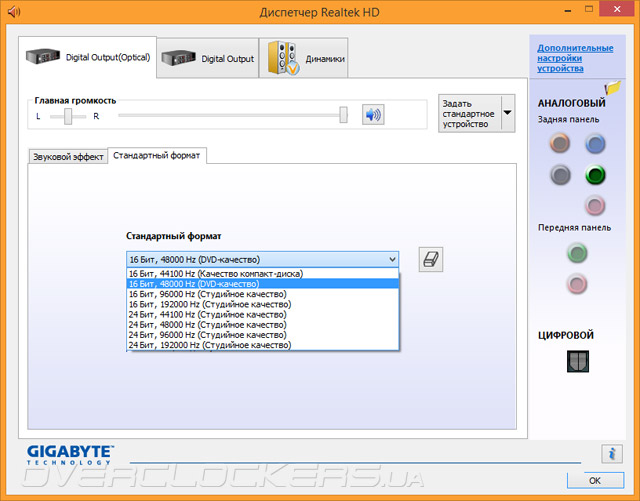Click the eraser reset-format icon
Viewport: 640px width, 501px height.
431,259
